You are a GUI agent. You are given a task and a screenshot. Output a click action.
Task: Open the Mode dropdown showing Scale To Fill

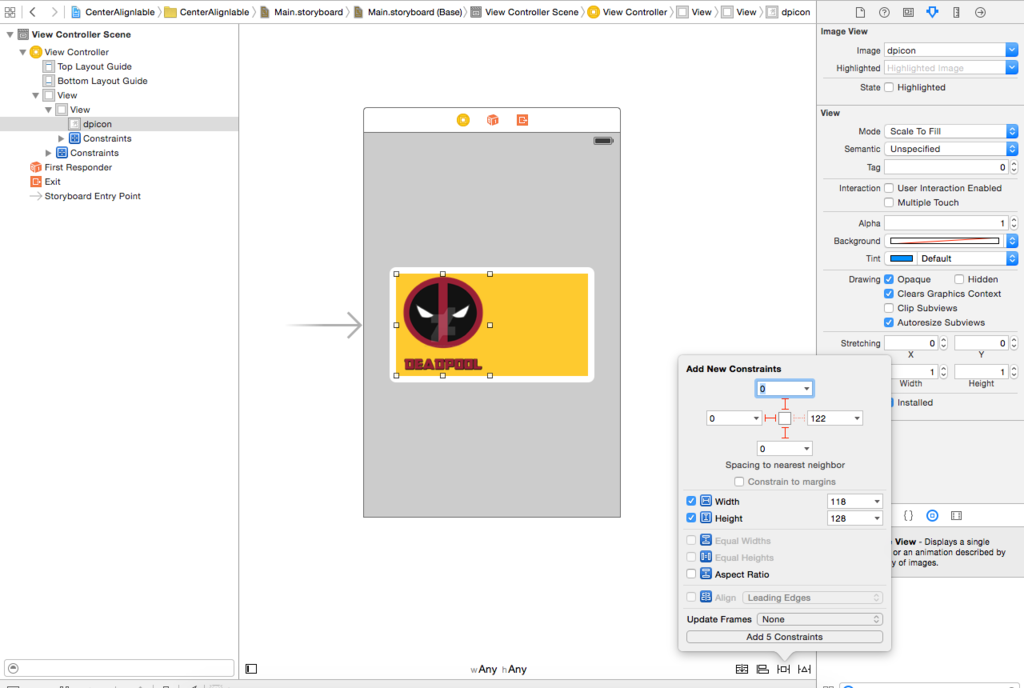[x=951, y=131]
